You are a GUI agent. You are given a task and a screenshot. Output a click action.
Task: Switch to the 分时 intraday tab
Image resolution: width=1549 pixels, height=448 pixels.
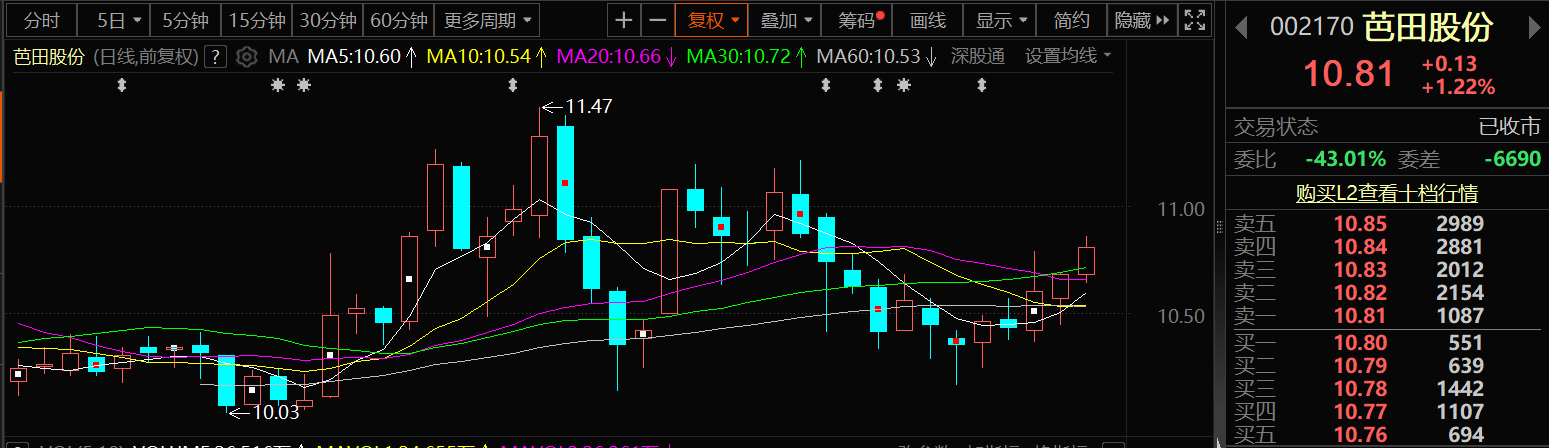pos(41,20)
